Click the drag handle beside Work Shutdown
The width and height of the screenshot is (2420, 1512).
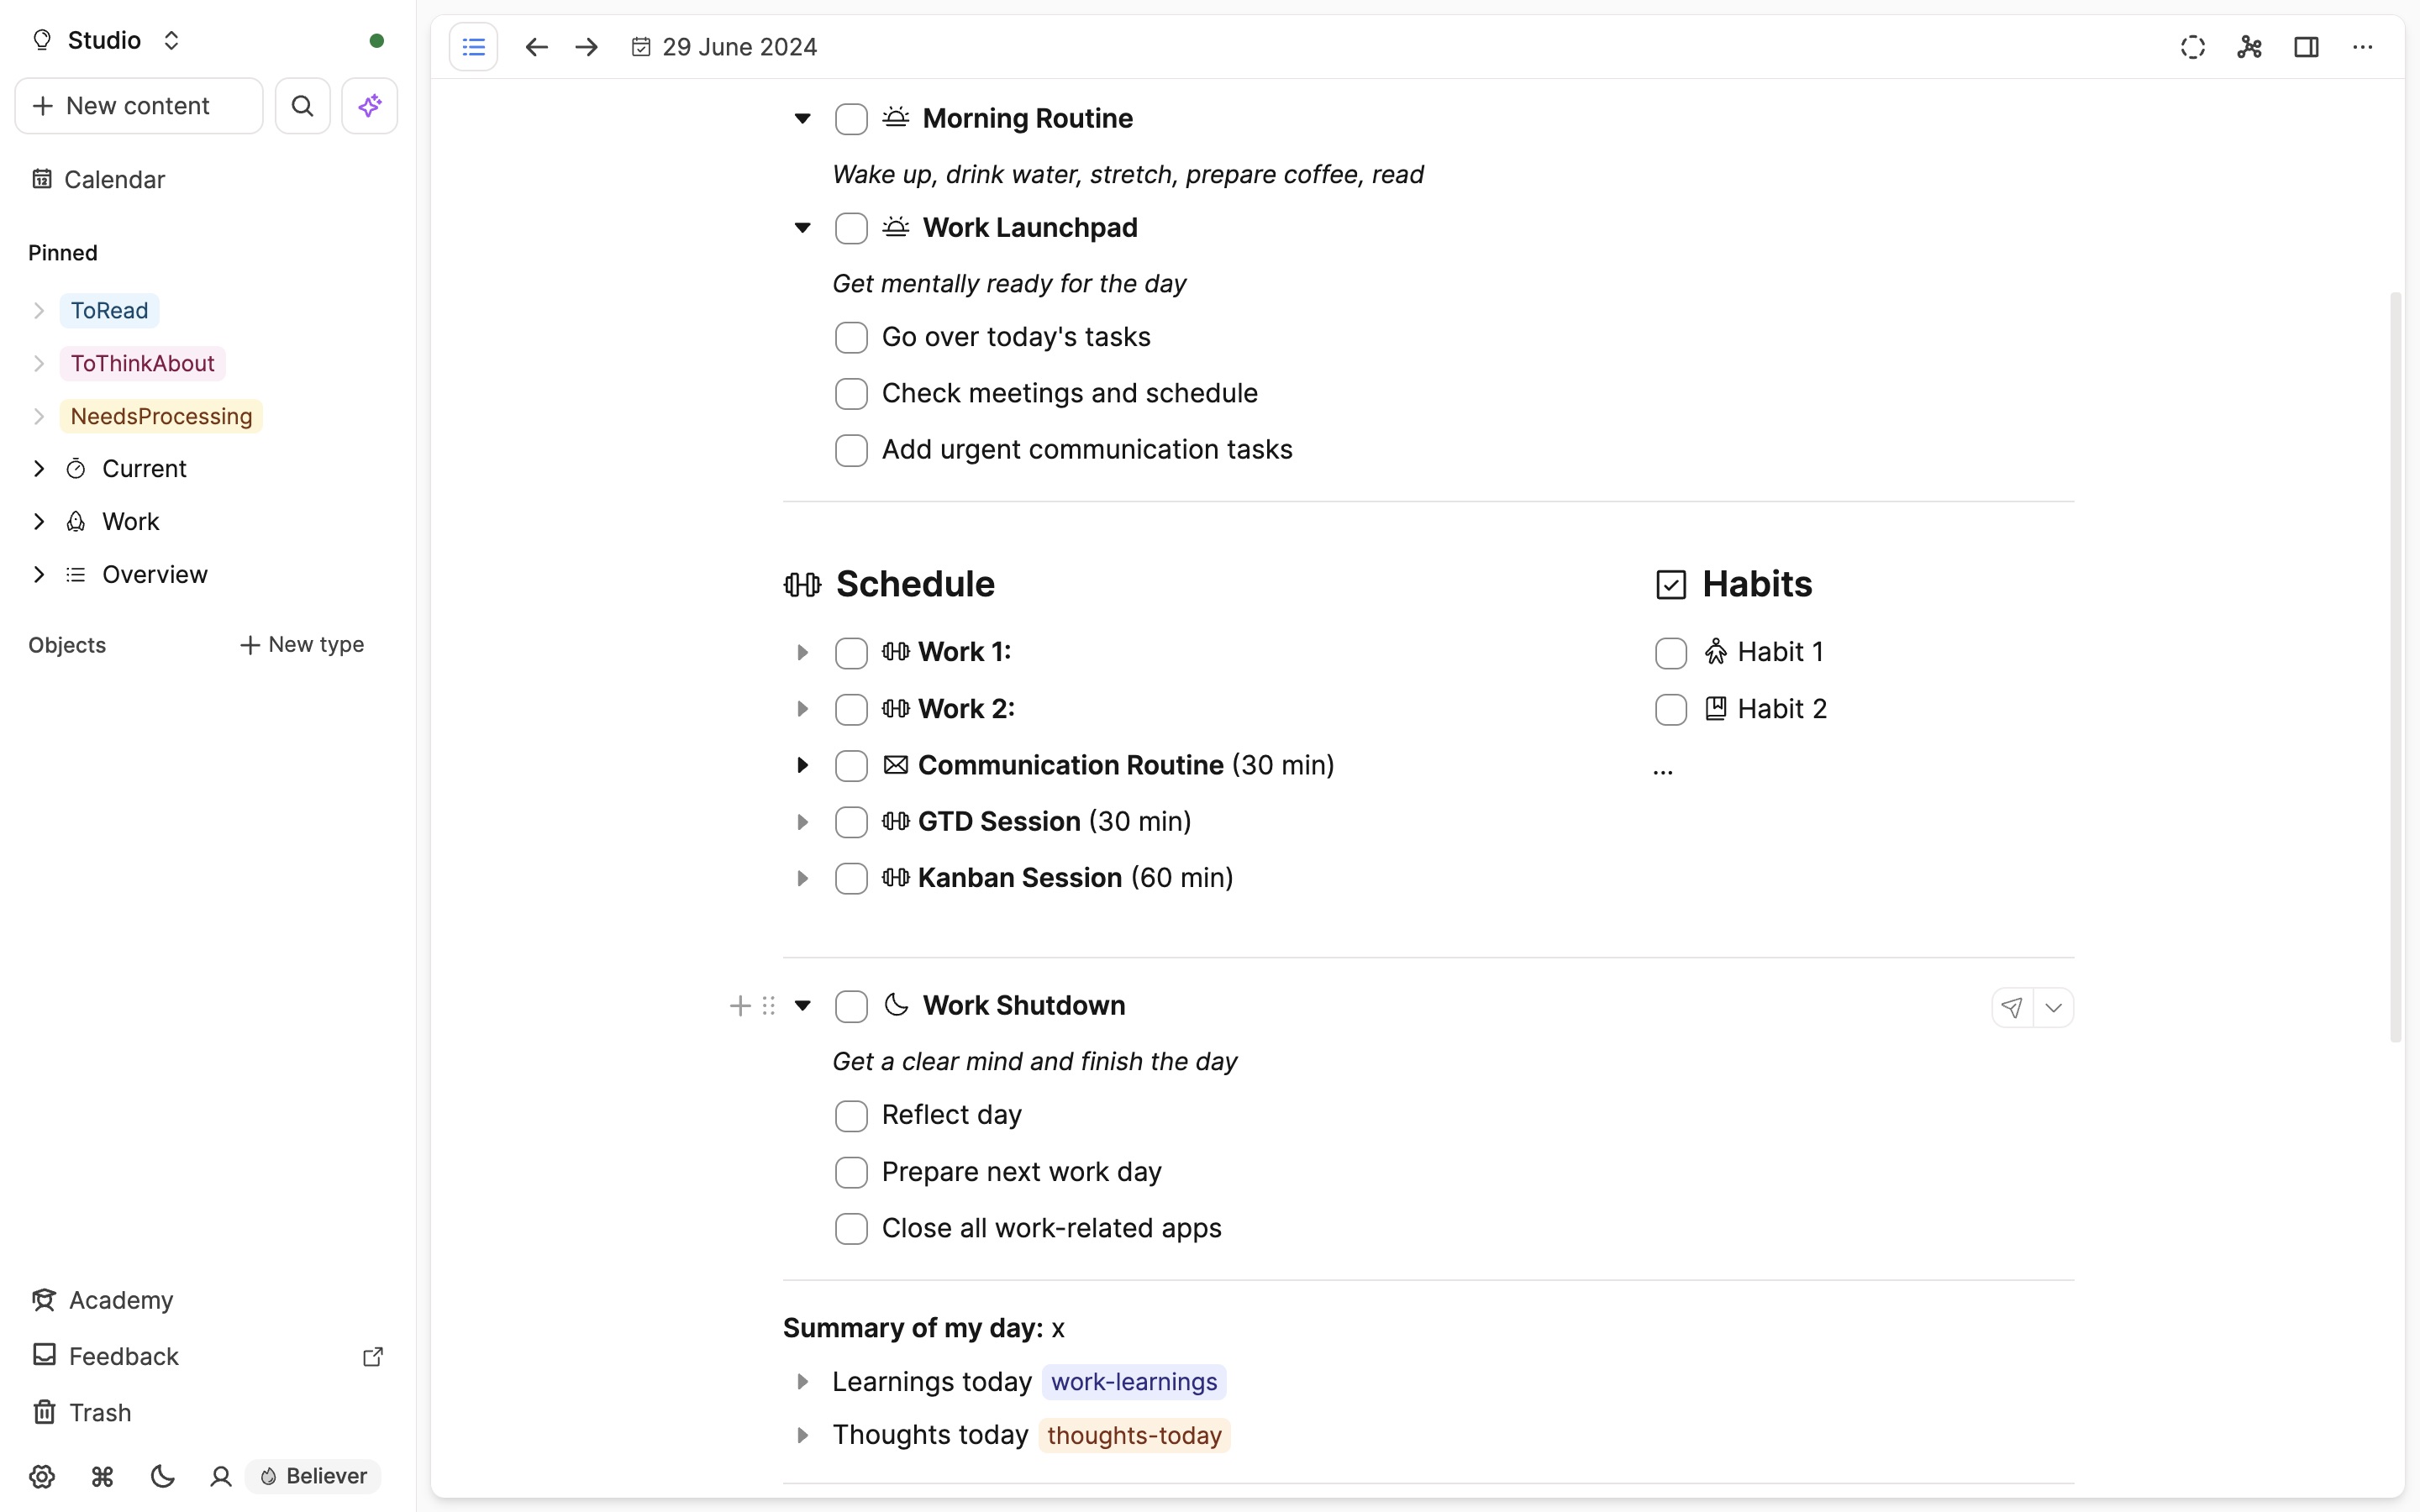point(769,1006)
